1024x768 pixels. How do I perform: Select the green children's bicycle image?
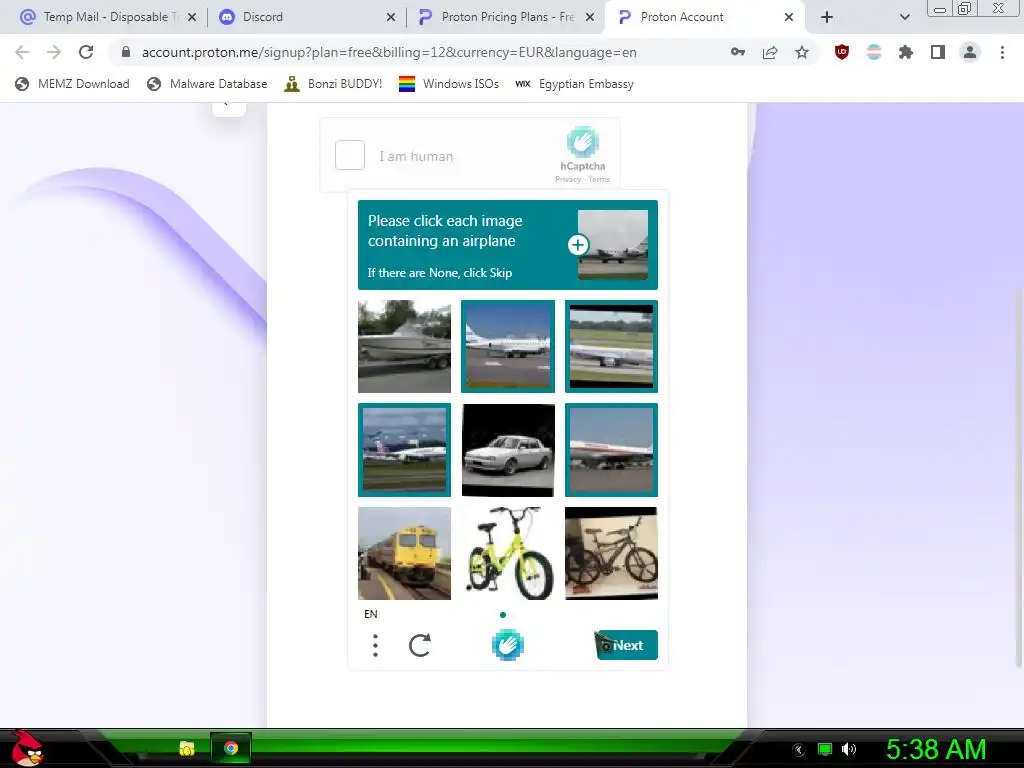tap(508, 553)
